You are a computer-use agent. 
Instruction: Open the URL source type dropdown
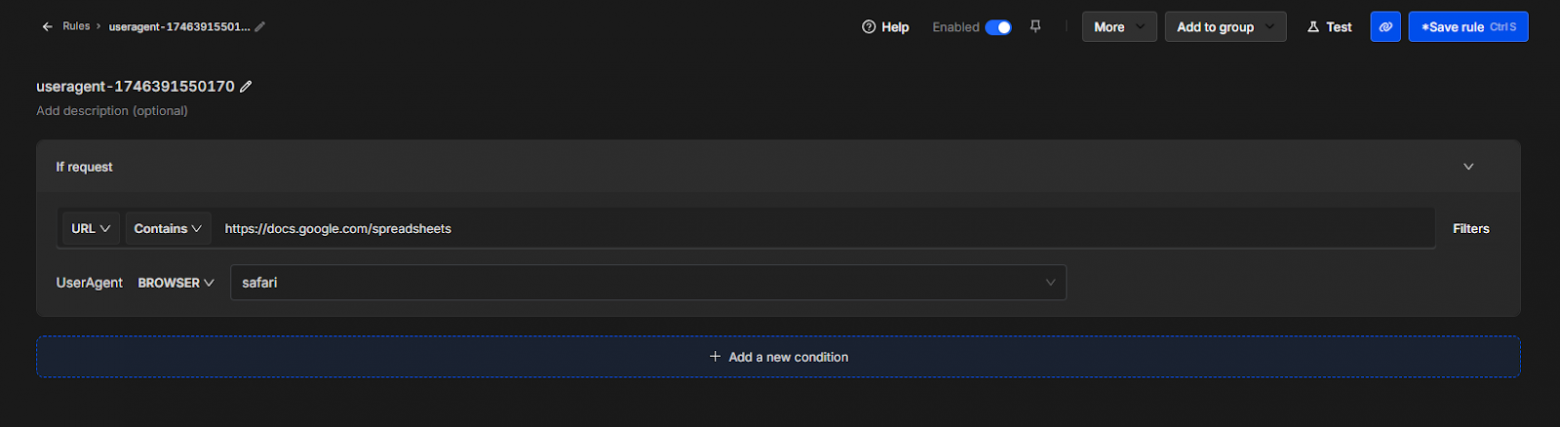point(90,229)
